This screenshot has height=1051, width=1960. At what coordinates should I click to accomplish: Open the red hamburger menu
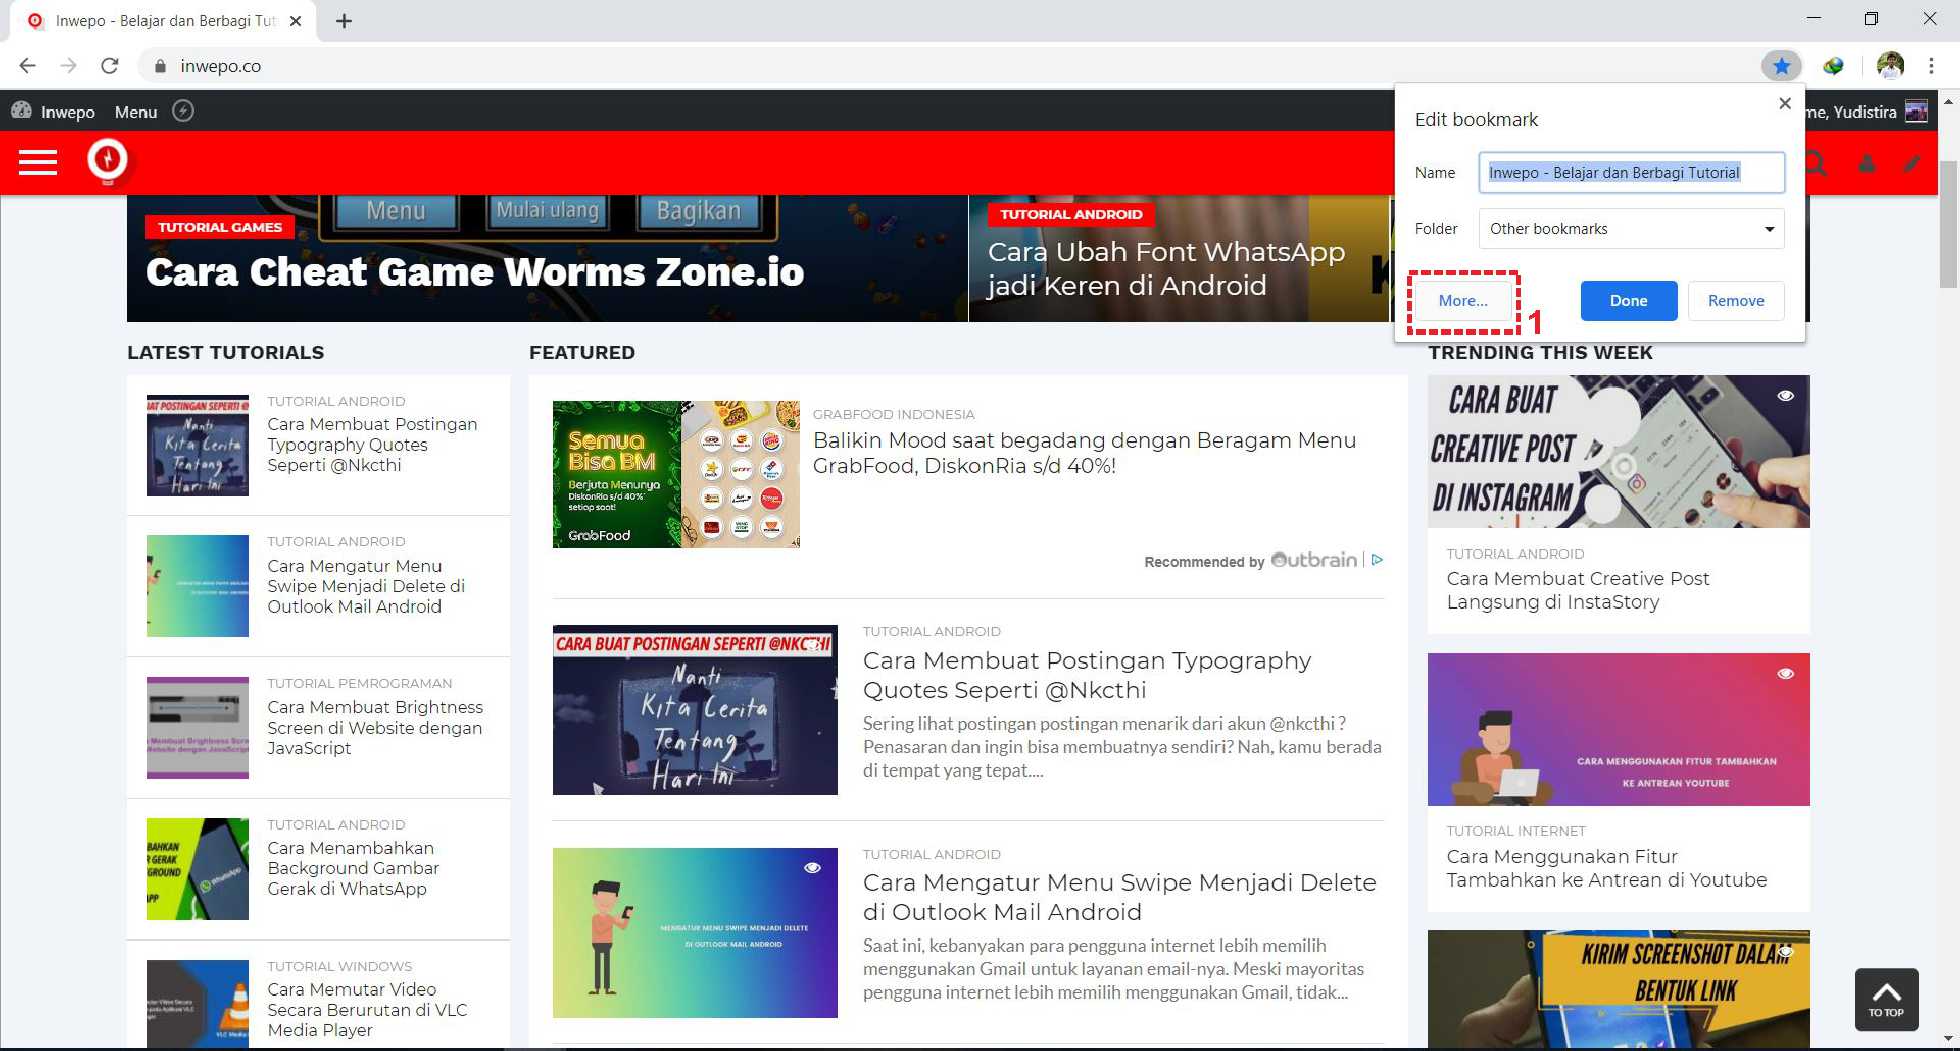[x=38, y=162]
